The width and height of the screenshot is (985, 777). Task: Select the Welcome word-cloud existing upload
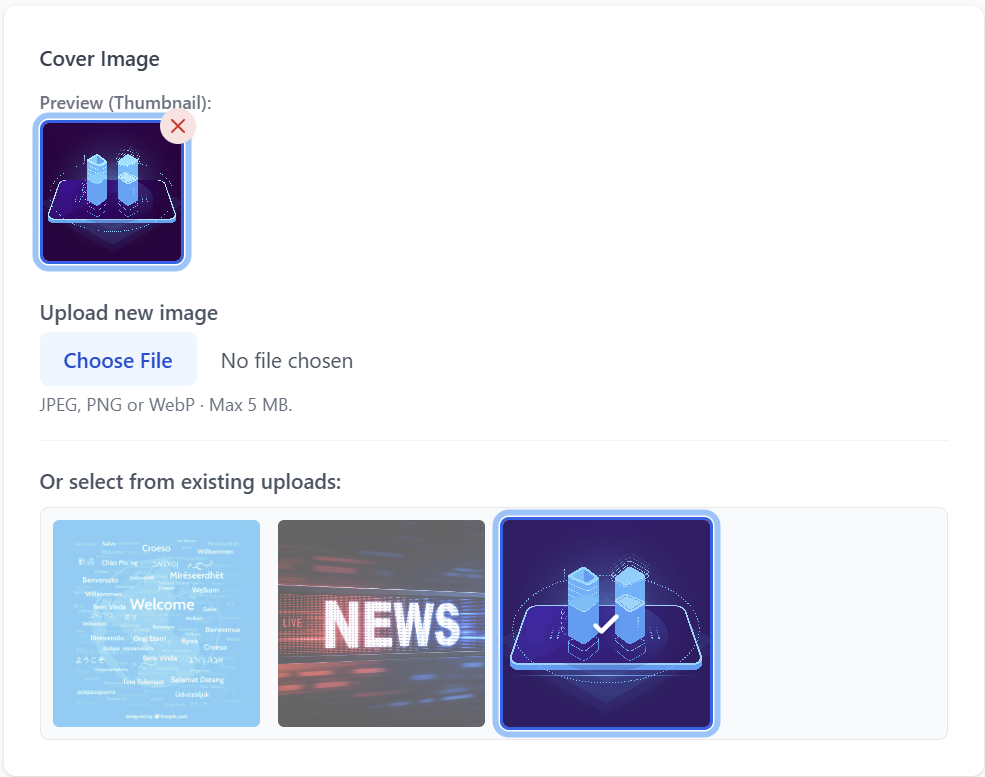coord(156,623)
